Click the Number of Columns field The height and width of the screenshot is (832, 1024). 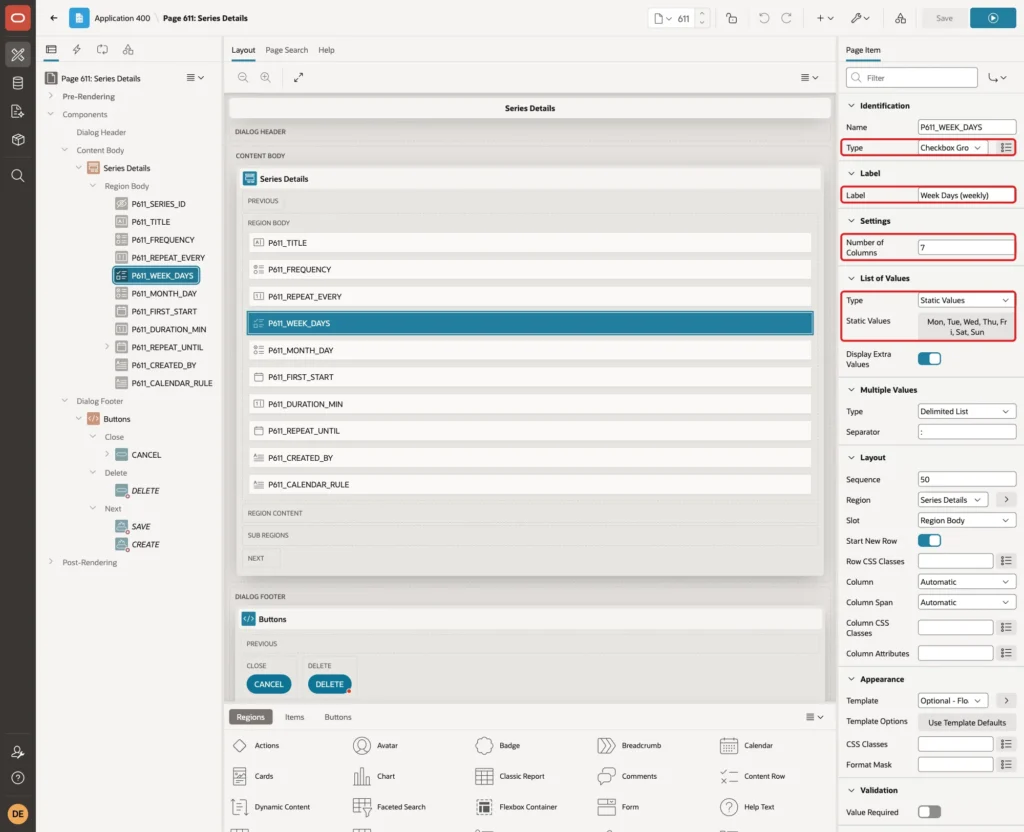coord(967,248)
